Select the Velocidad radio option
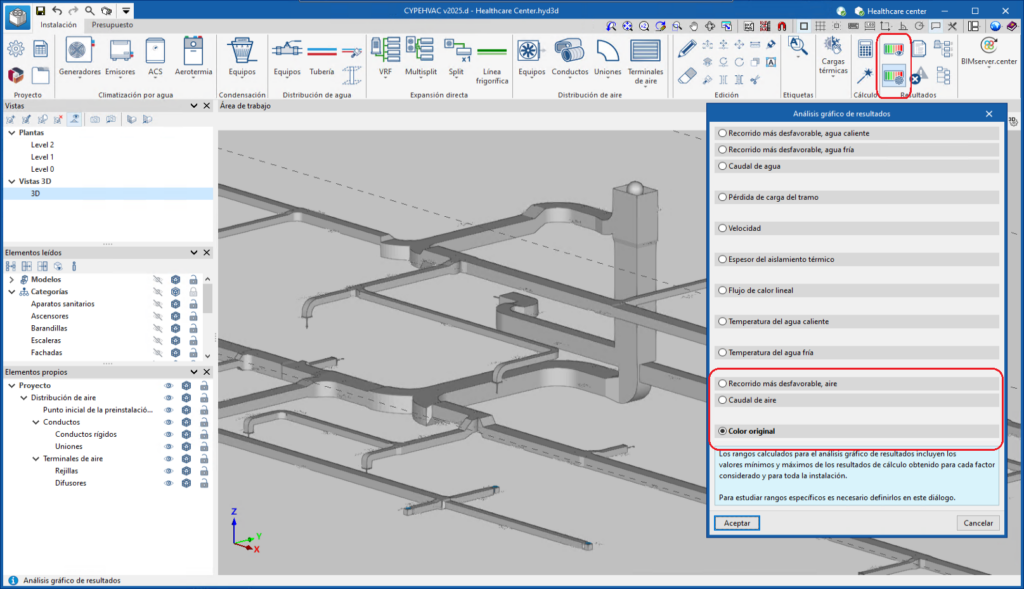Image resolution: width=1024 pixels, height=589 pixels. (723, 228)
